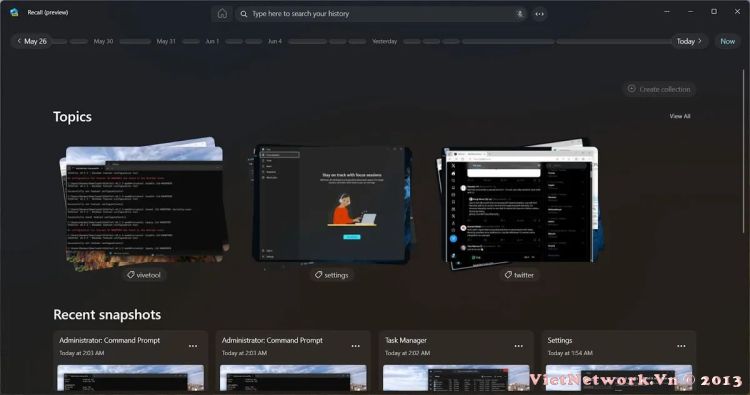Click the plus icon on Create collection
Screen dimensions: 750x395
pyautogui.click(x=631, y=89)
